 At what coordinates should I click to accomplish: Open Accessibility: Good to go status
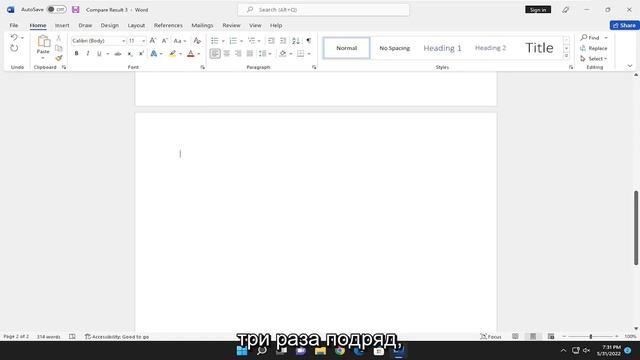pyautogui.click(x=117, y=337)
